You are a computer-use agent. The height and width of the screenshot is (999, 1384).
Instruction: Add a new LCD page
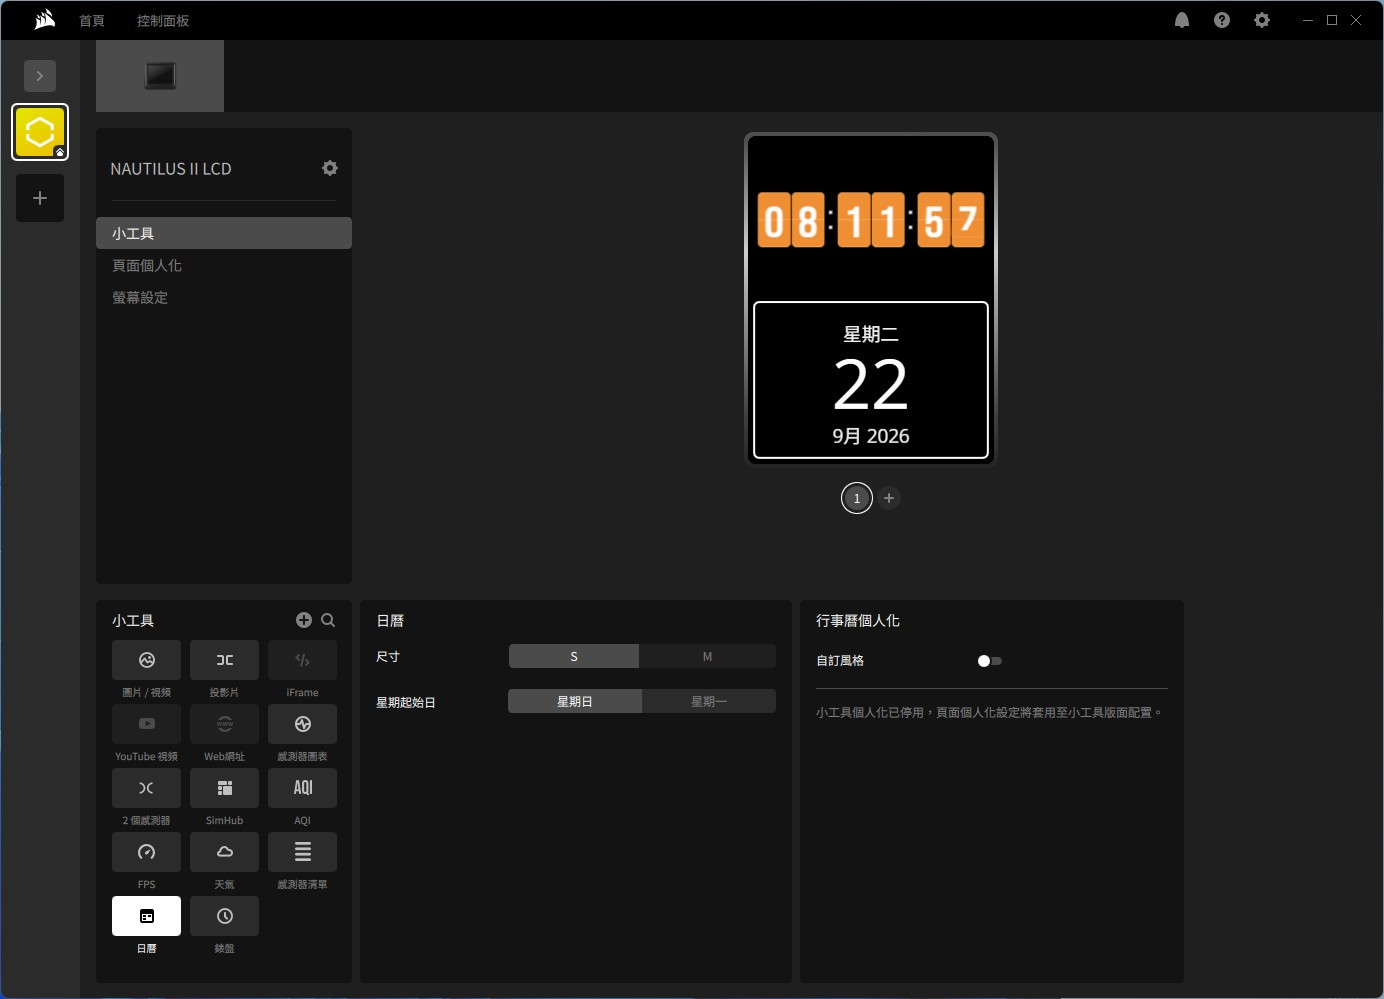pos(889,498)
